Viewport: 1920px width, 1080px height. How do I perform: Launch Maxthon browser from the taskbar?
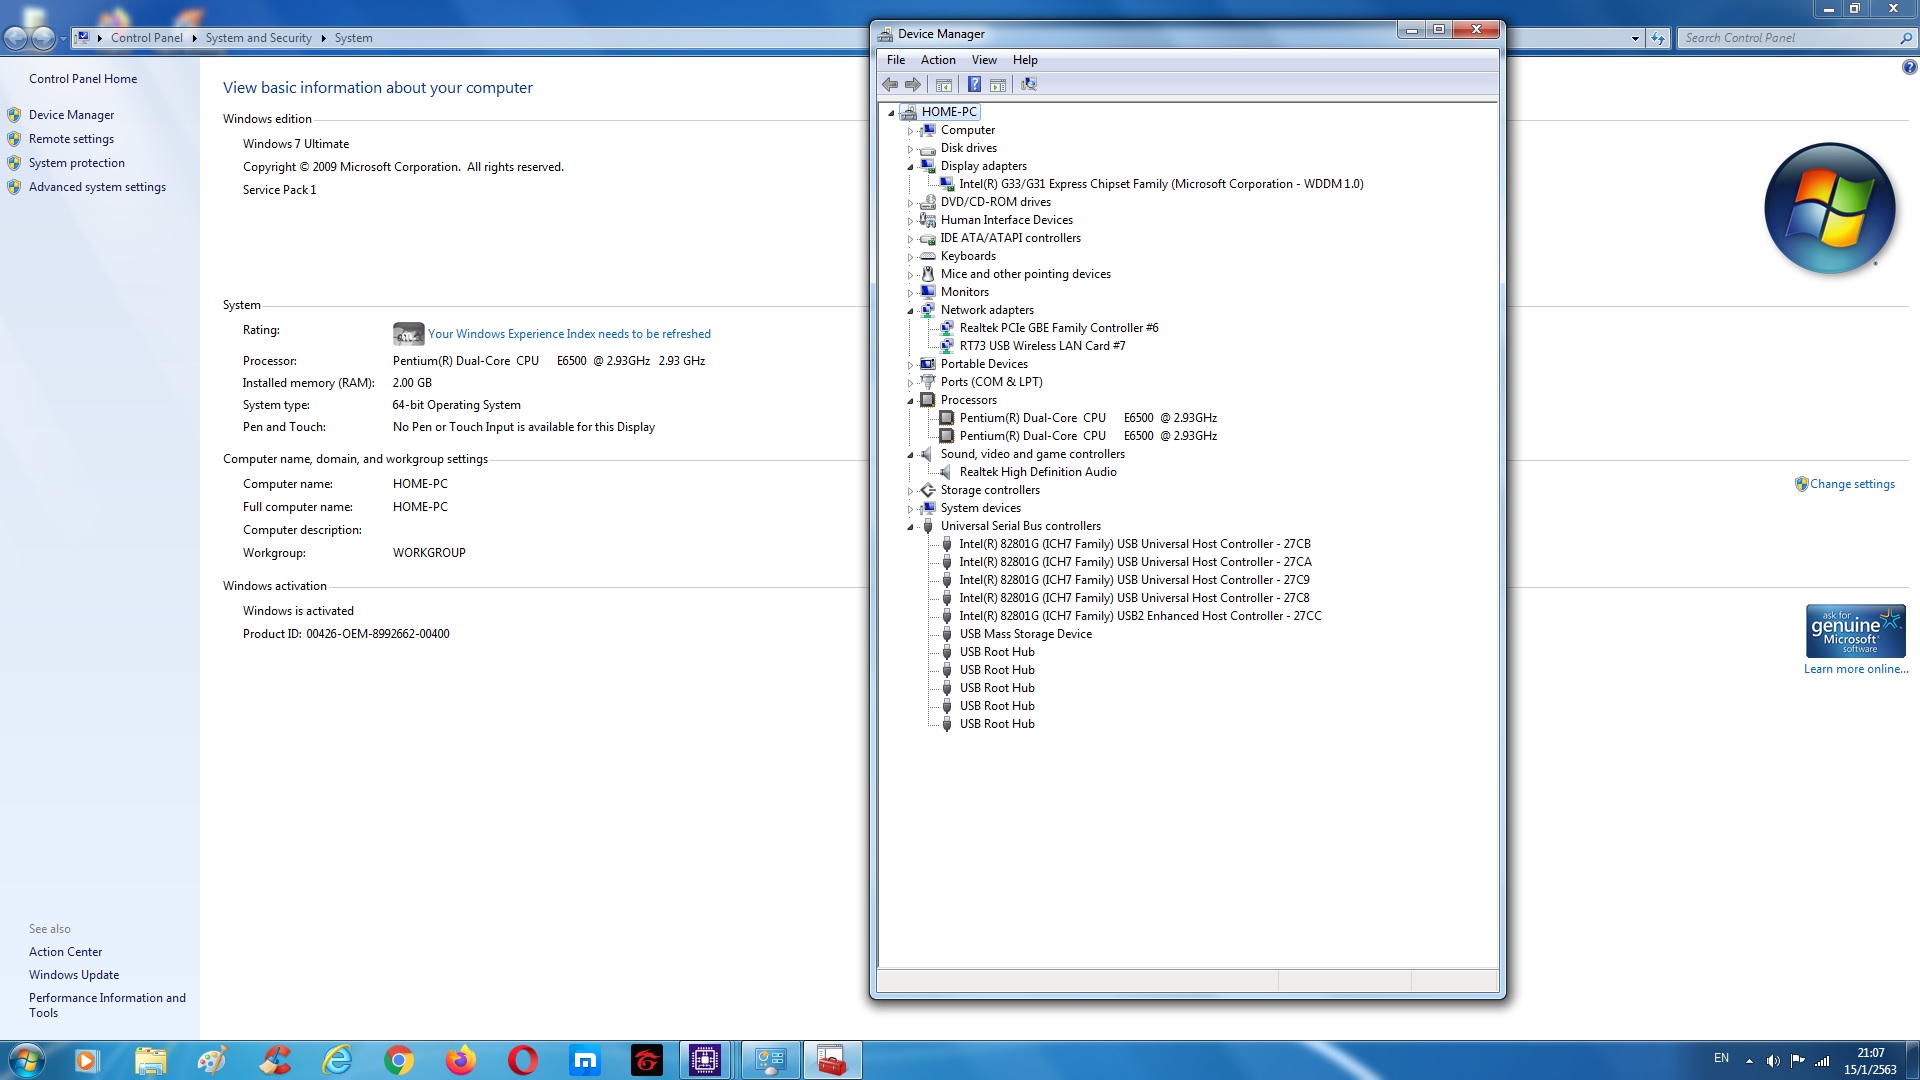pyautogui.click(x=585, y=1060)
